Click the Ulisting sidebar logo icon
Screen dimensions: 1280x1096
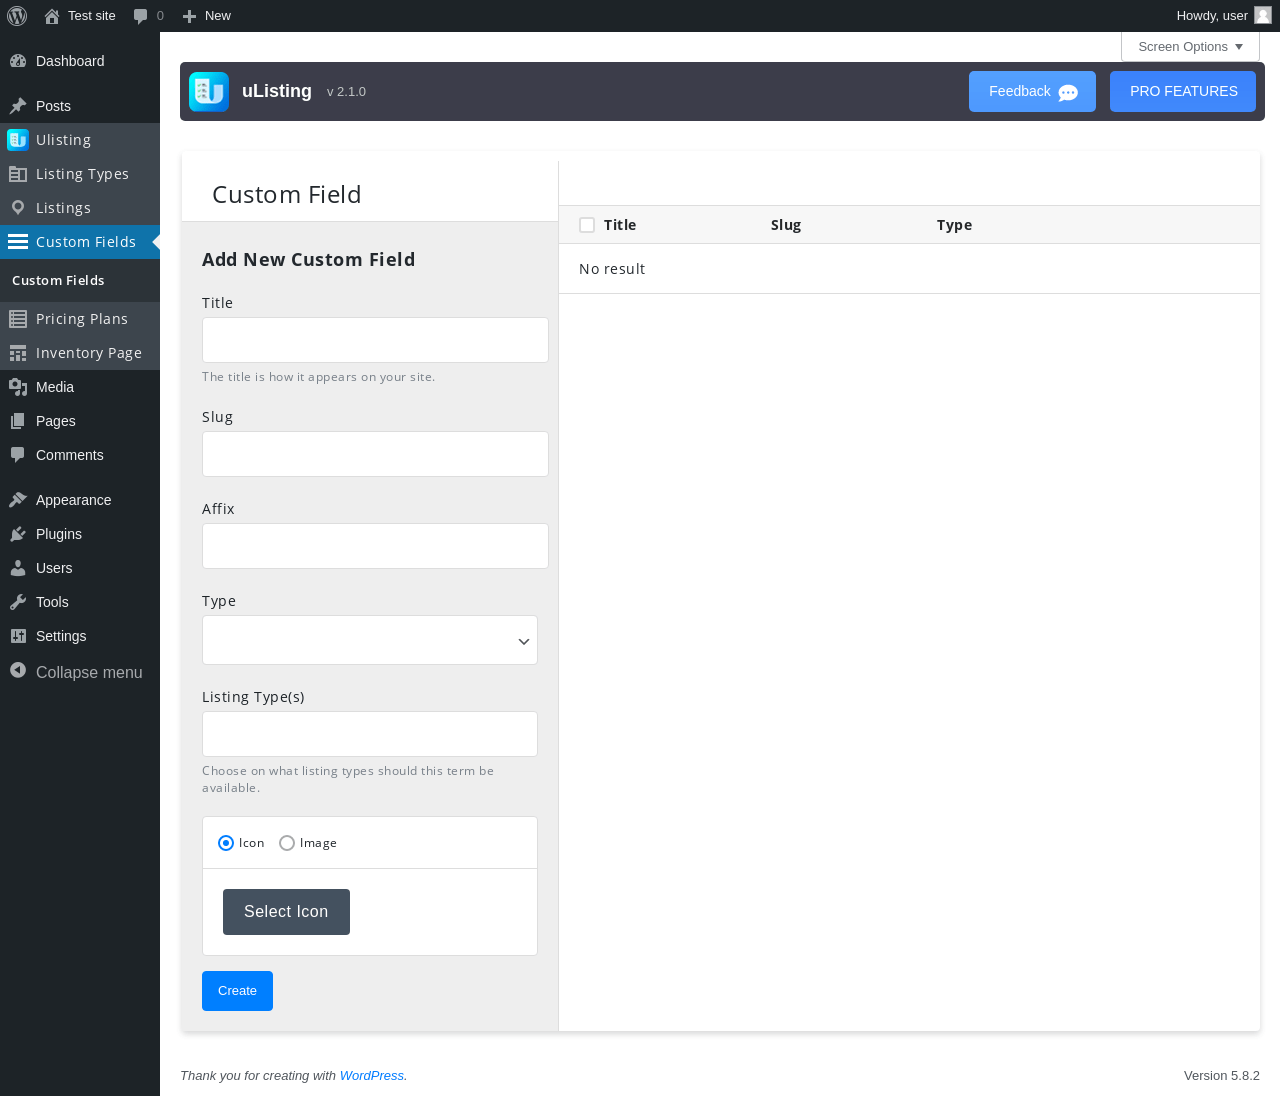(x=18, y=140)
